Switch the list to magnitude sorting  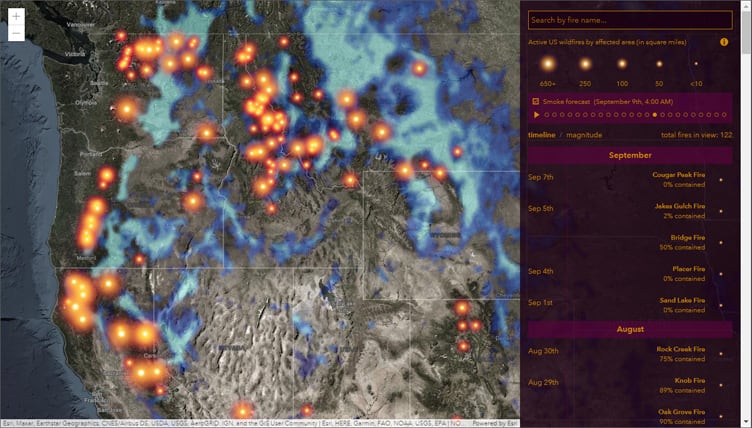pos(584,135)
